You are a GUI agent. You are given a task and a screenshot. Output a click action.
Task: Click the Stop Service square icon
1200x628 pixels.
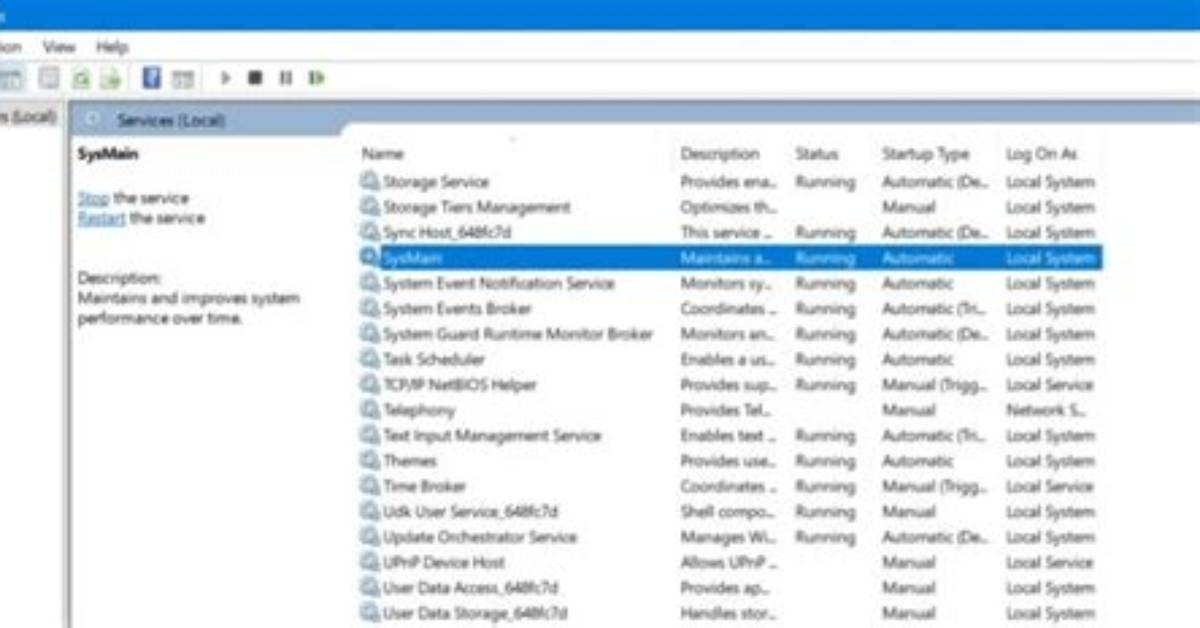[x=255, y=77]
